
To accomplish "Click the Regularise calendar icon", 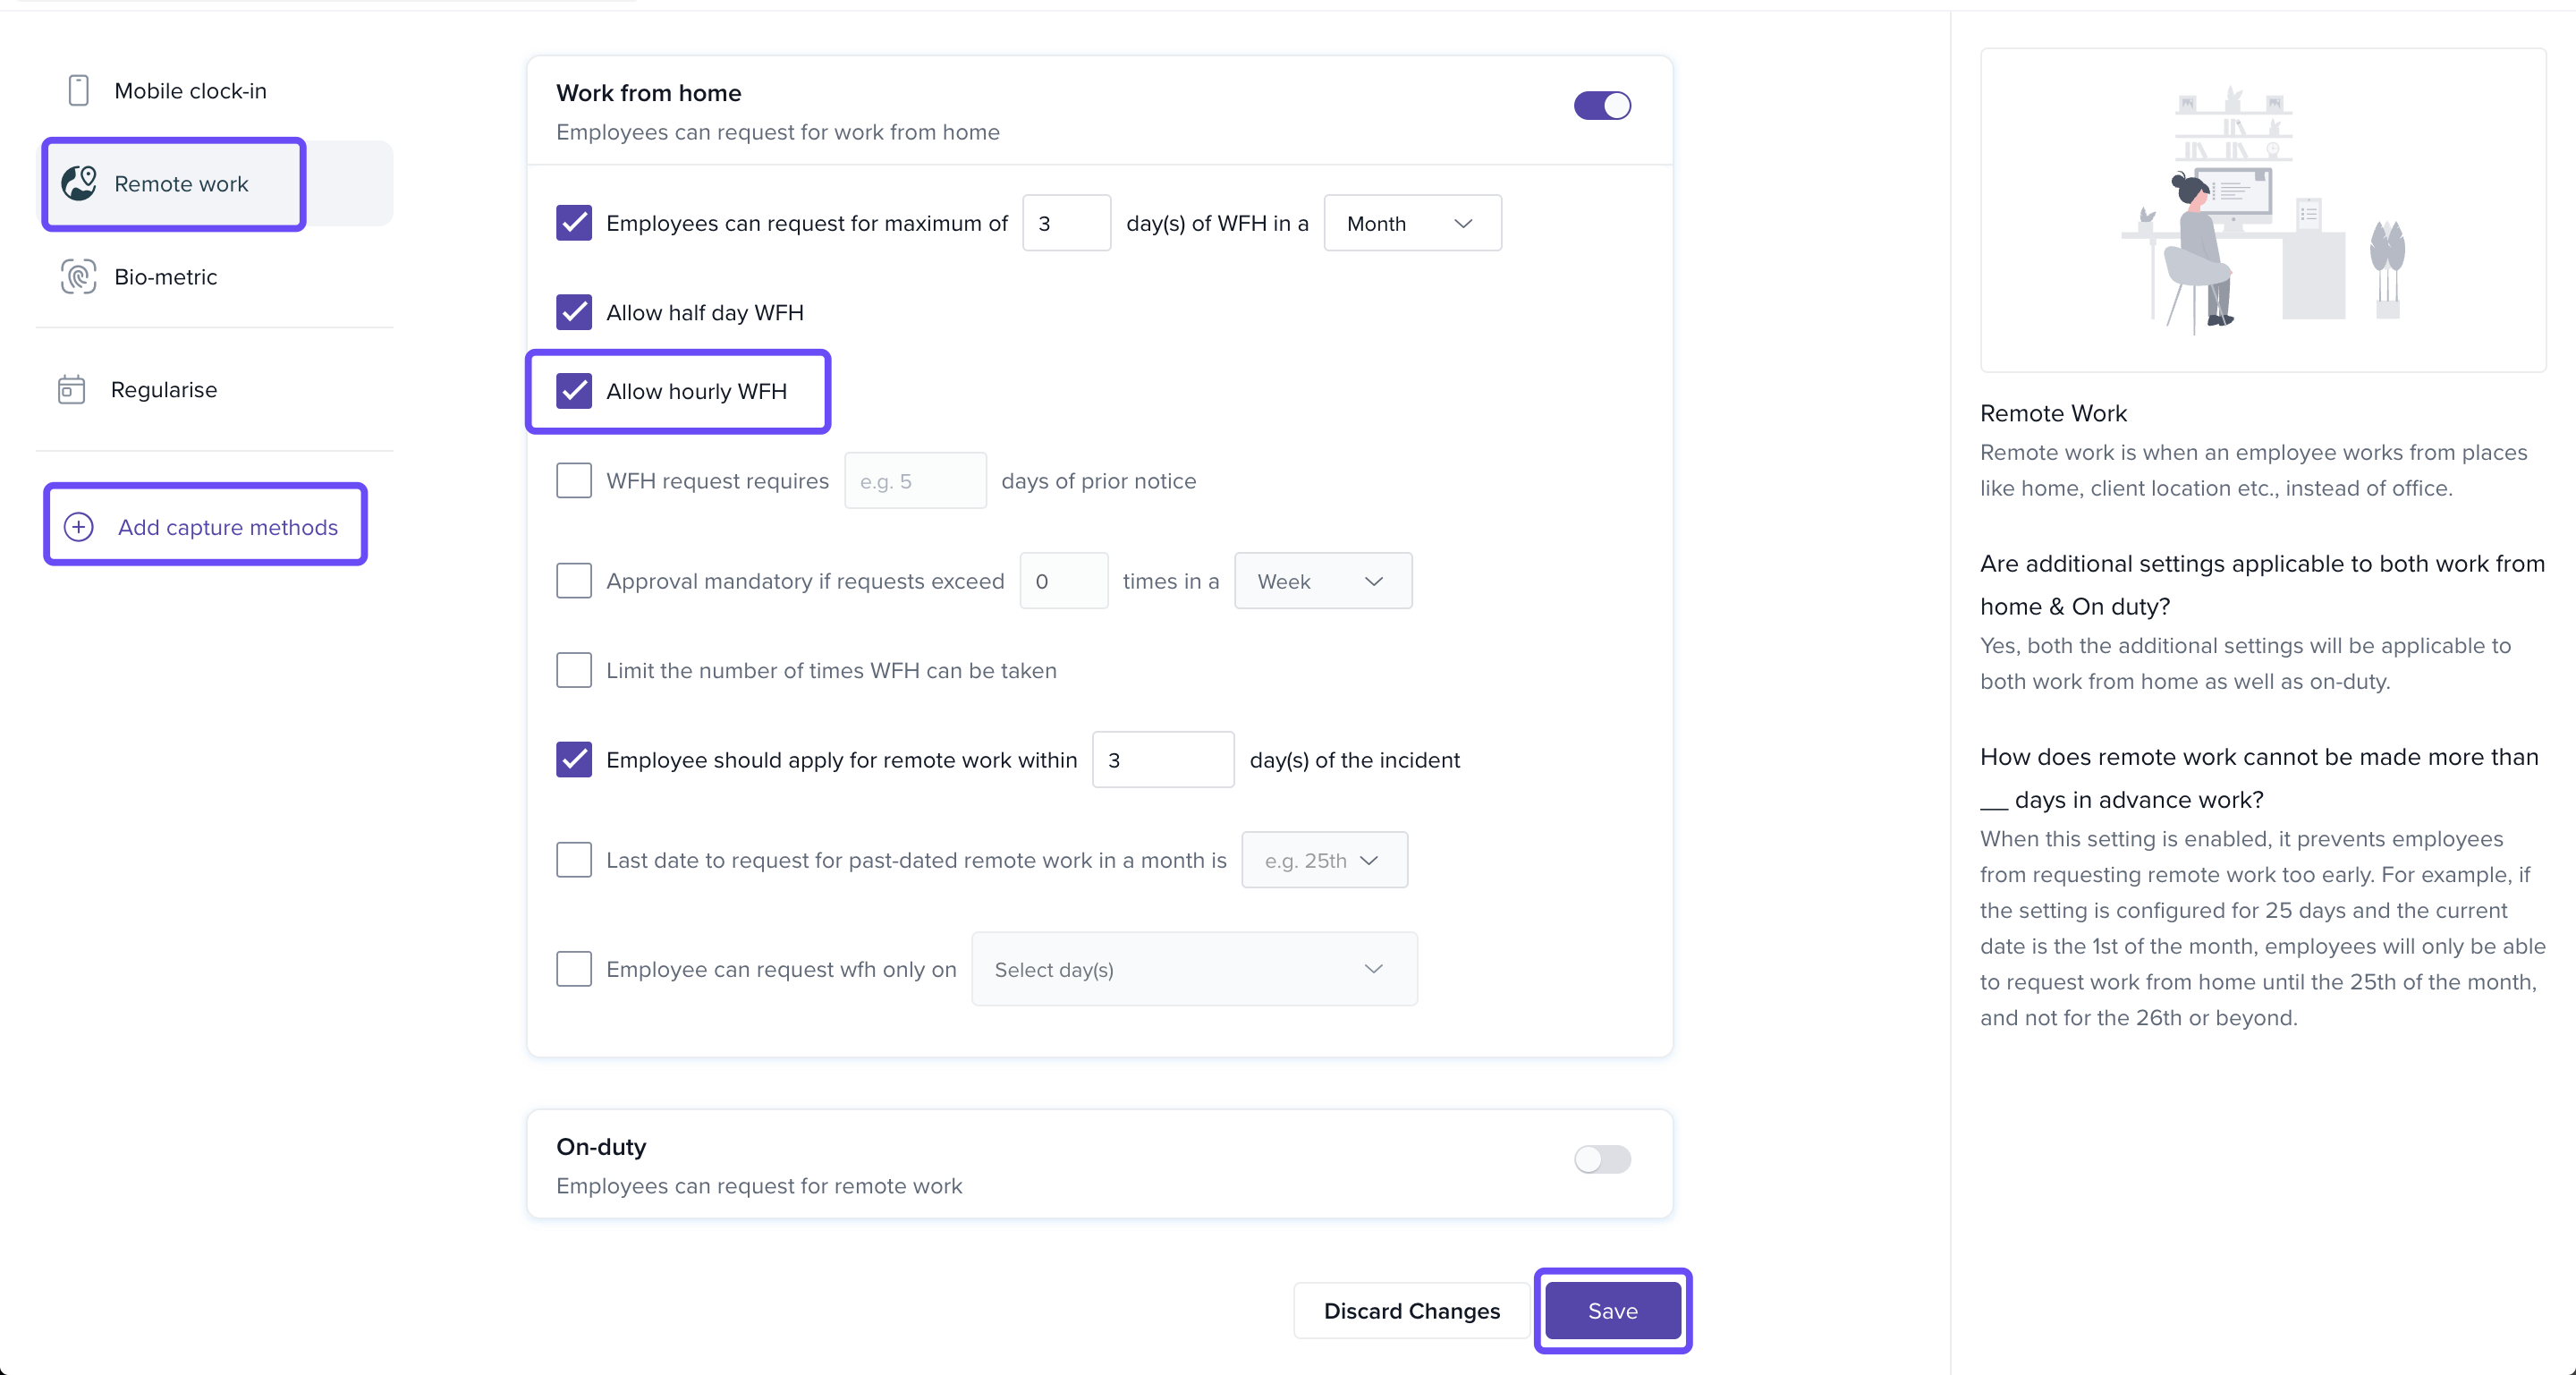I will [71, 389].
